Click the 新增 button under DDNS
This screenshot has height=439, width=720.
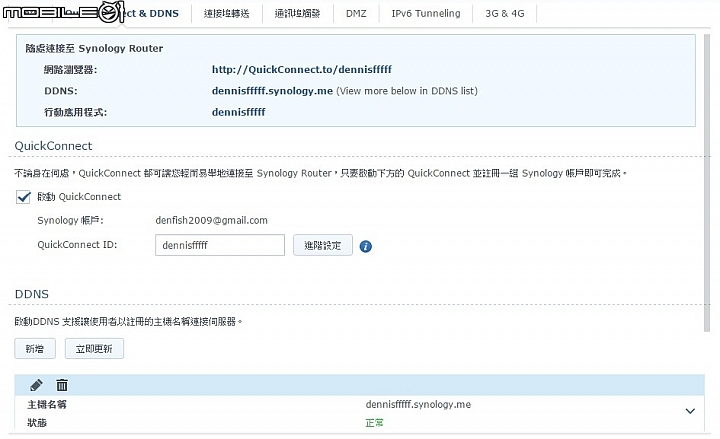35,349
